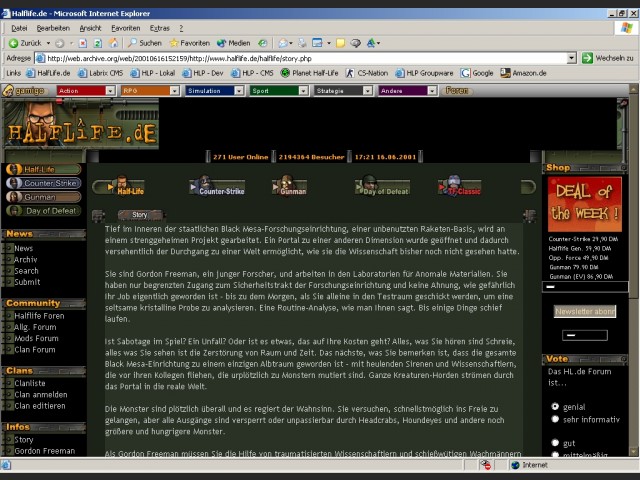This screenshot has height=480, width=640.
Task: Click the newsletter email input field
Action: 584,336
